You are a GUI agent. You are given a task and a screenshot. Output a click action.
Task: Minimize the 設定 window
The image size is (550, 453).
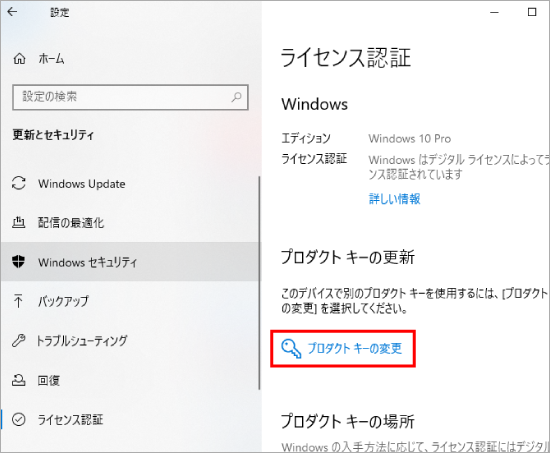(494, 12)
